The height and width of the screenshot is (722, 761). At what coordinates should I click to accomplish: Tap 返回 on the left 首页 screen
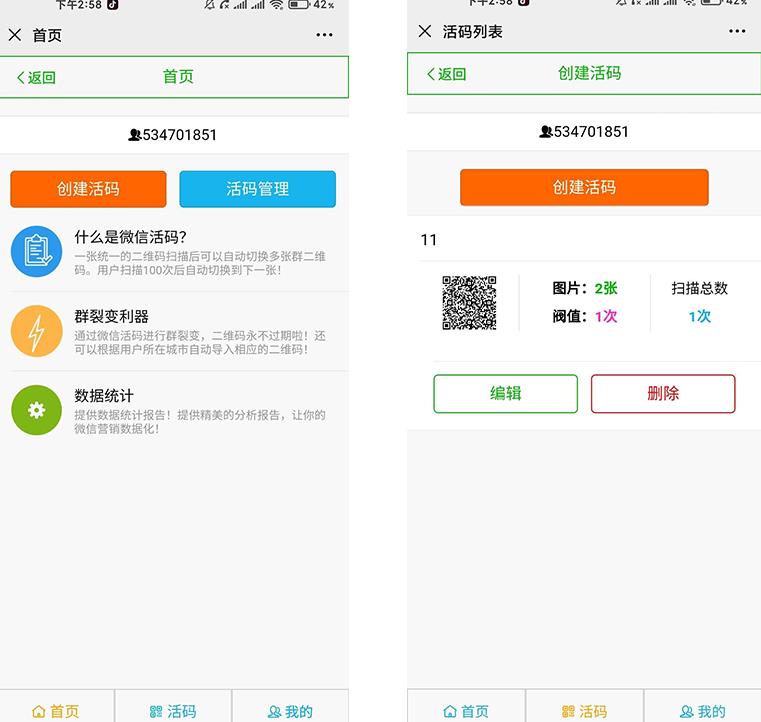coord(36,77)
